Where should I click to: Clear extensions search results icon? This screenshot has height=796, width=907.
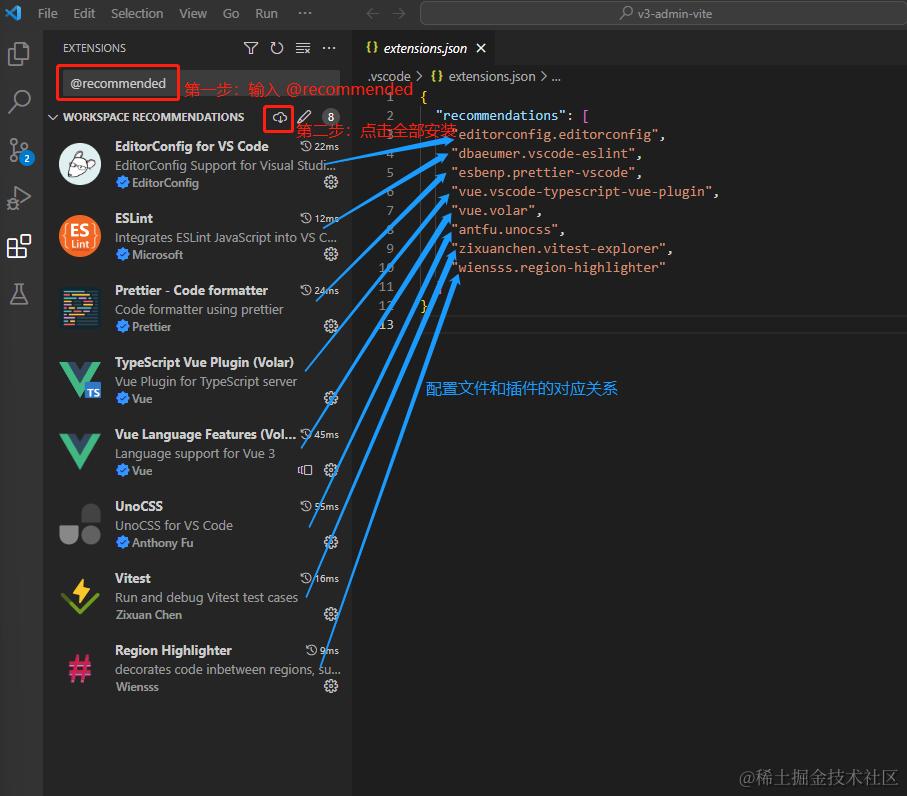point(303,48)
